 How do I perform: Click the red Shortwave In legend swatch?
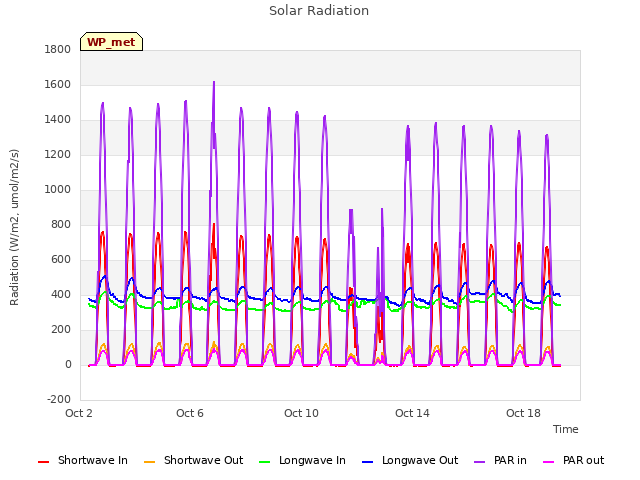point(43,462)
